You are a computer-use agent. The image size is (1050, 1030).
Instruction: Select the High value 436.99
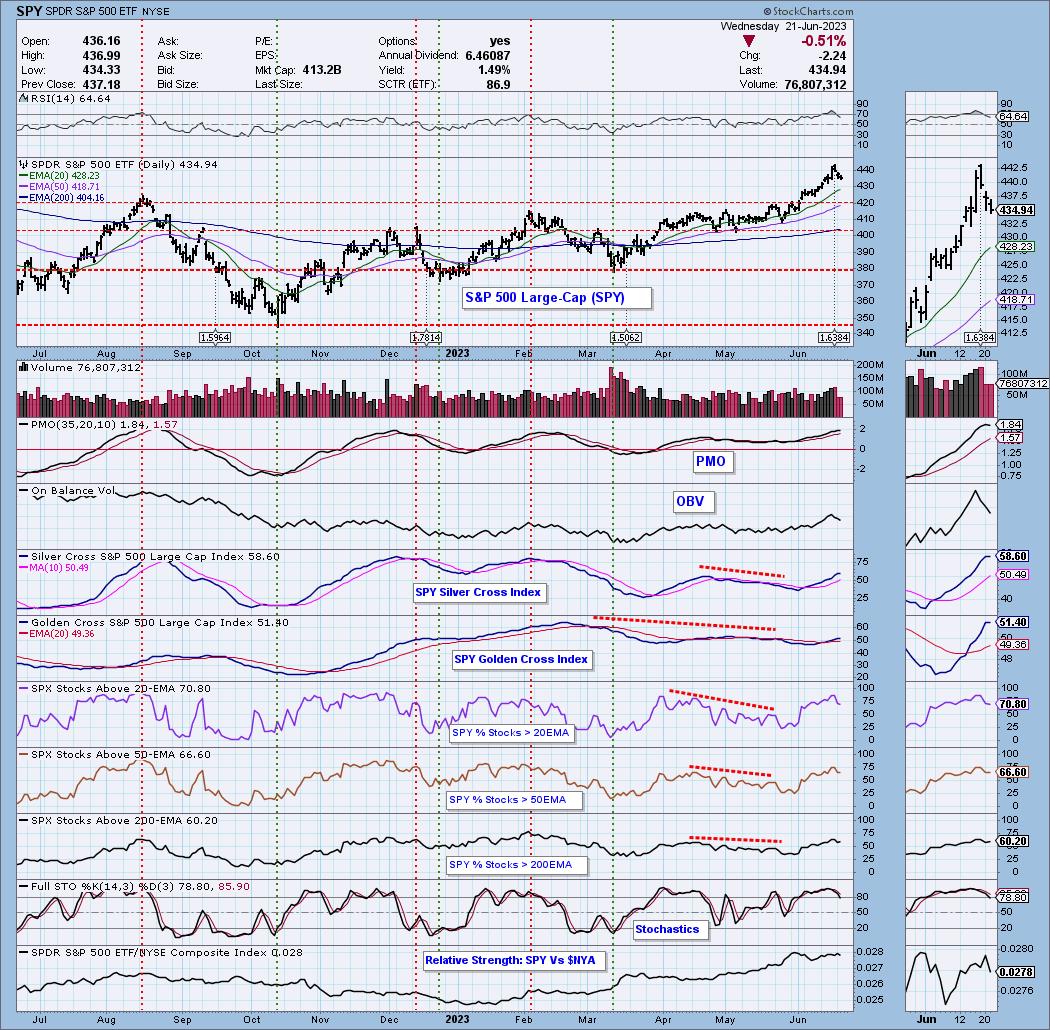(101, 56)
